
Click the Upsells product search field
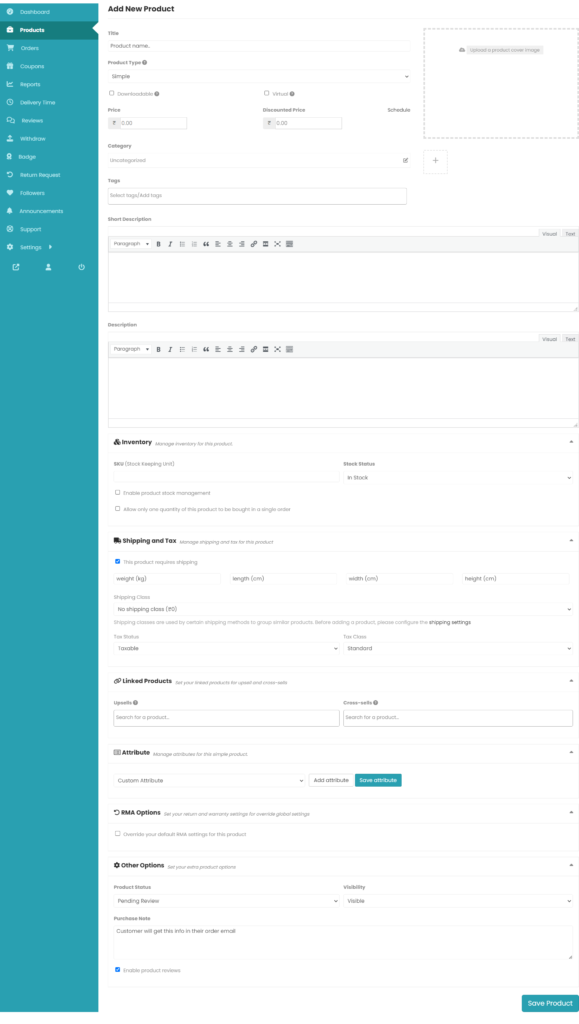pyautogui.click(x=227, y=718)
